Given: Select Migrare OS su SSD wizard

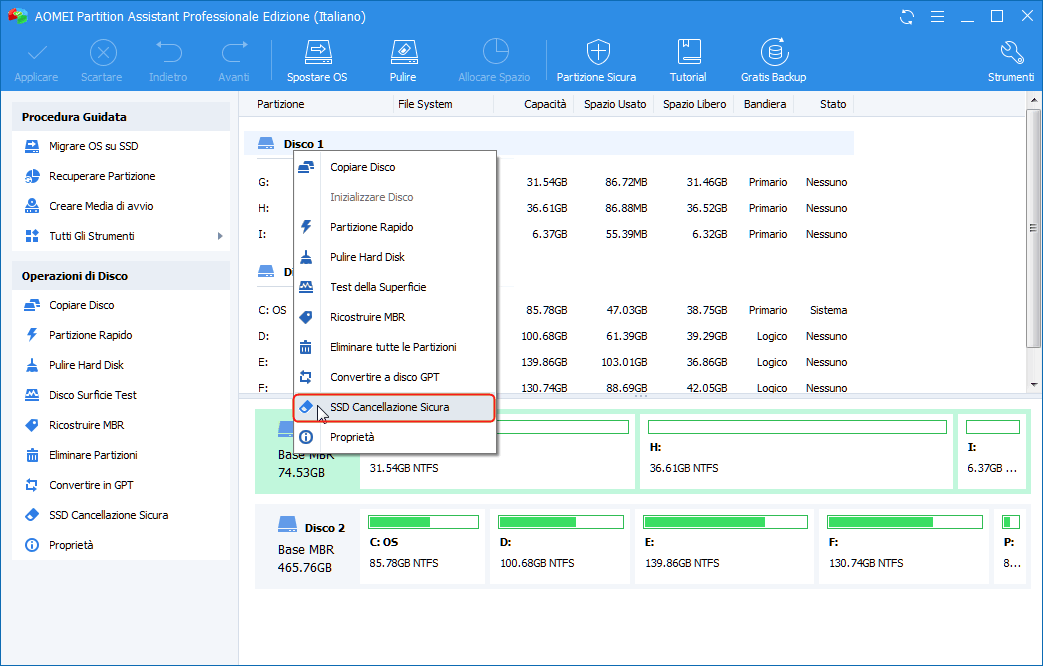Looking at the screenshot, I should [94, 146].
